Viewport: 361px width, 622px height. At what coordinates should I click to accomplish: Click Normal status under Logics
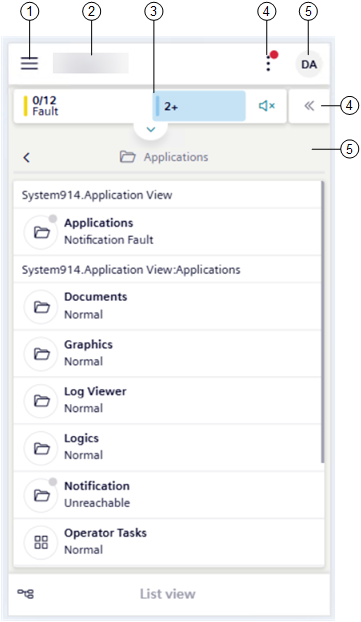[84, 455]
